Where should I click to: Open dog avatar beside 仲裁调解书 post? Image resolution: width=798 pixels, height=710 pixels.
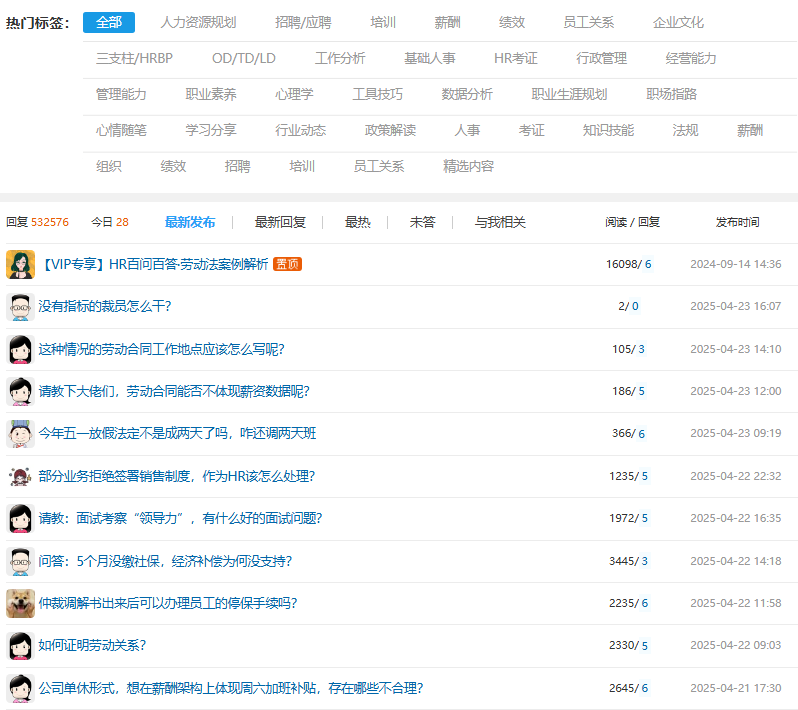[x=20, y=603]
